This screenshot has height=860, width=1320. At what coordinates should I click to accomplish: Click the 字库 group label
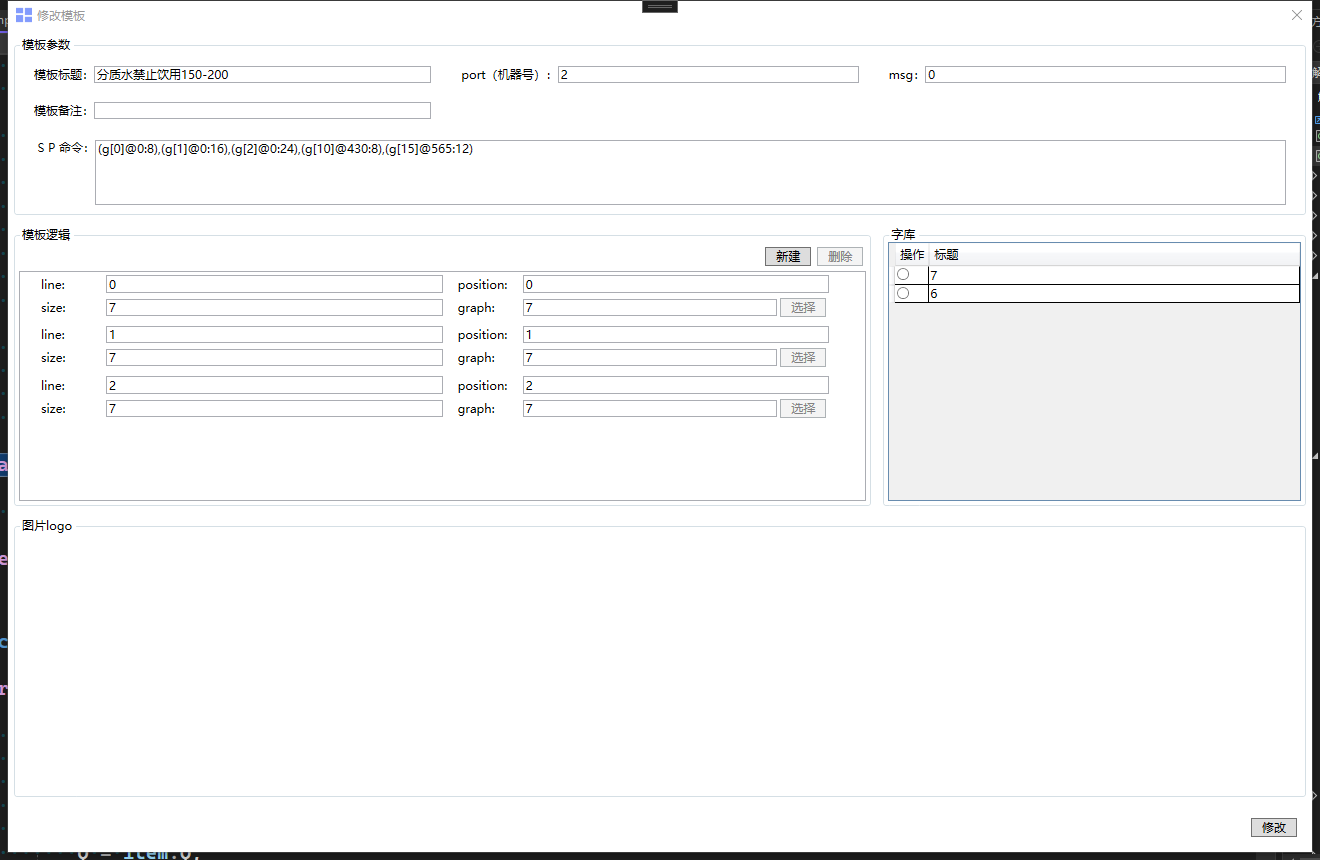[903, 235]
